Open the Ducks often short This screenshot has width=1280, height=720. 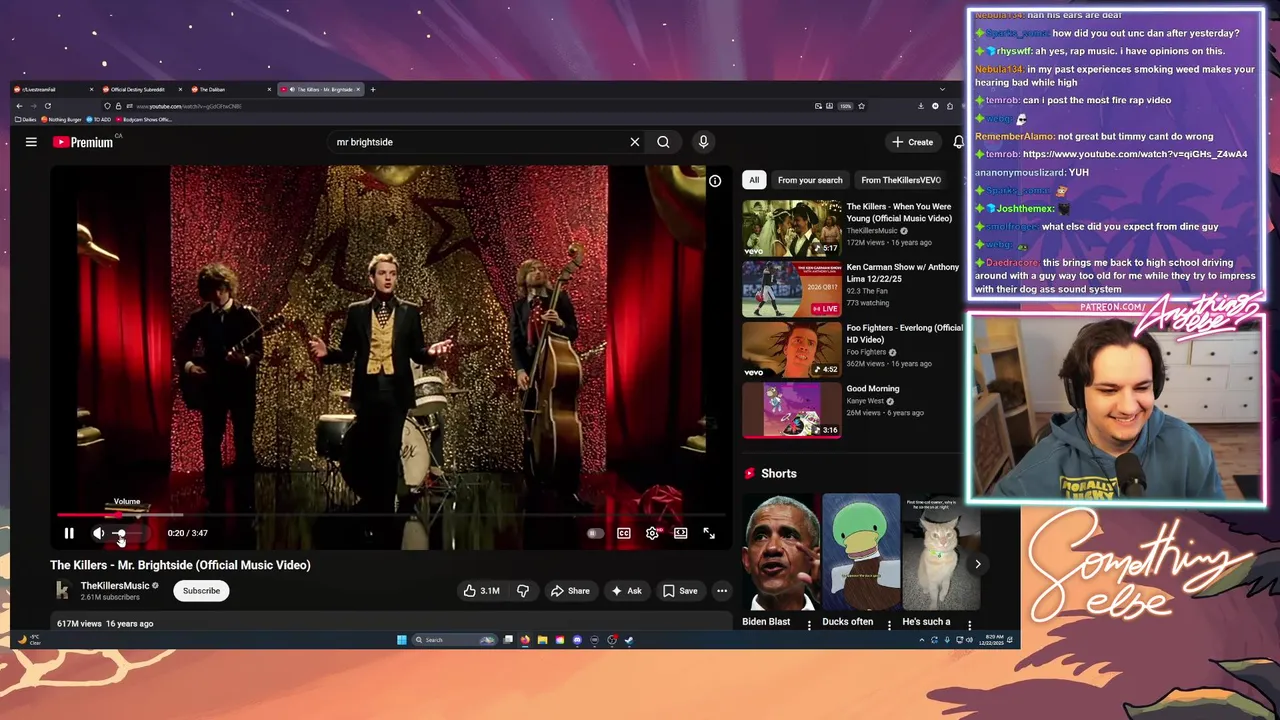click(x=861, y=552)
